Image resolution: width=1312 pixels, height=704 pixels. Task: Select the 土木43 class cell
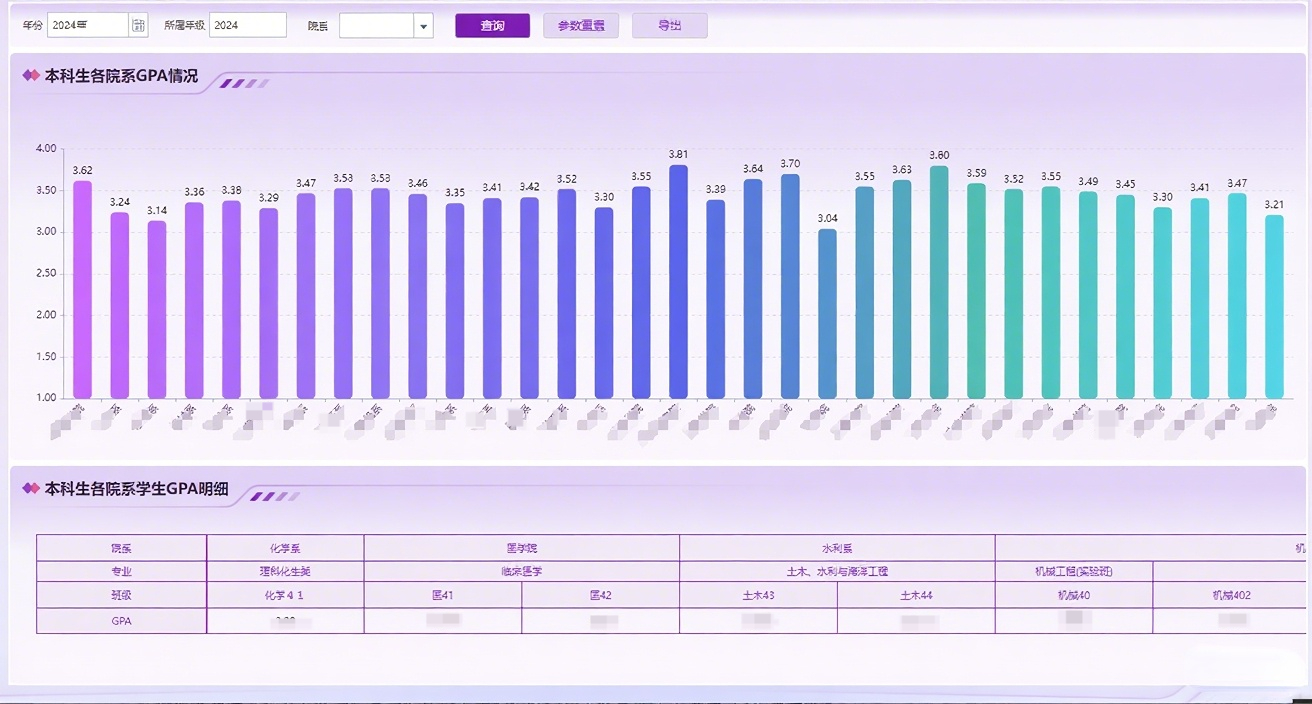tap(758, 595)
